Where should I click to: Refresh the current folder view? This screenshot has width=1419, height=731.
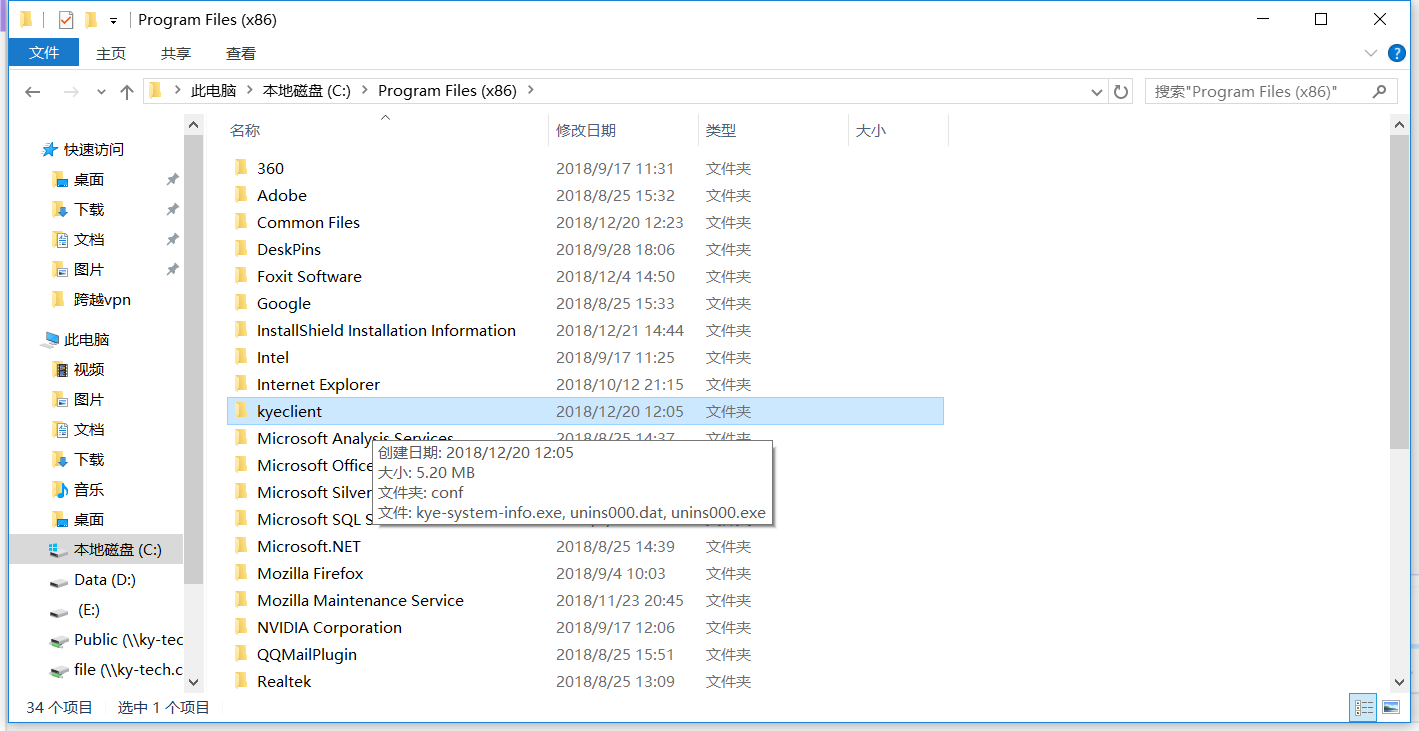(1121, 92)
